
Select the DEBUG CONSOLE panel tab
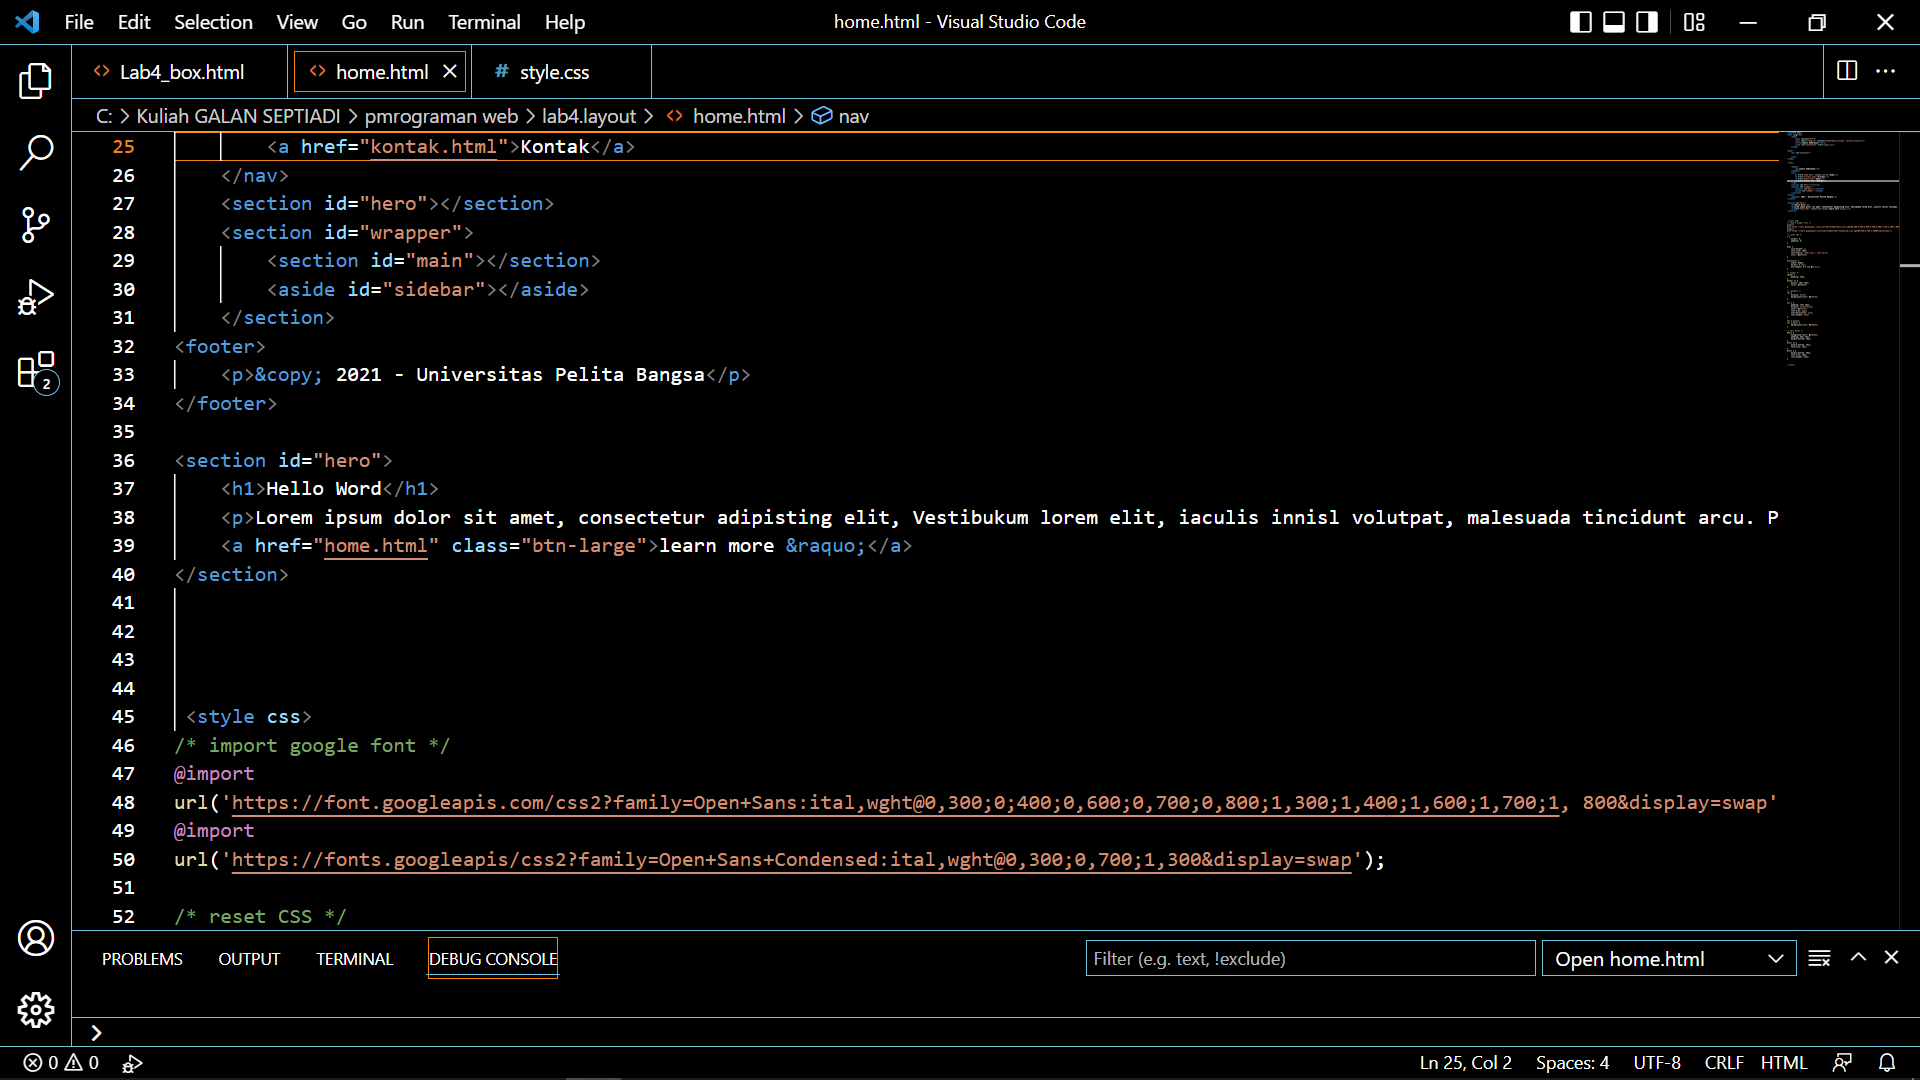point(492,958)
